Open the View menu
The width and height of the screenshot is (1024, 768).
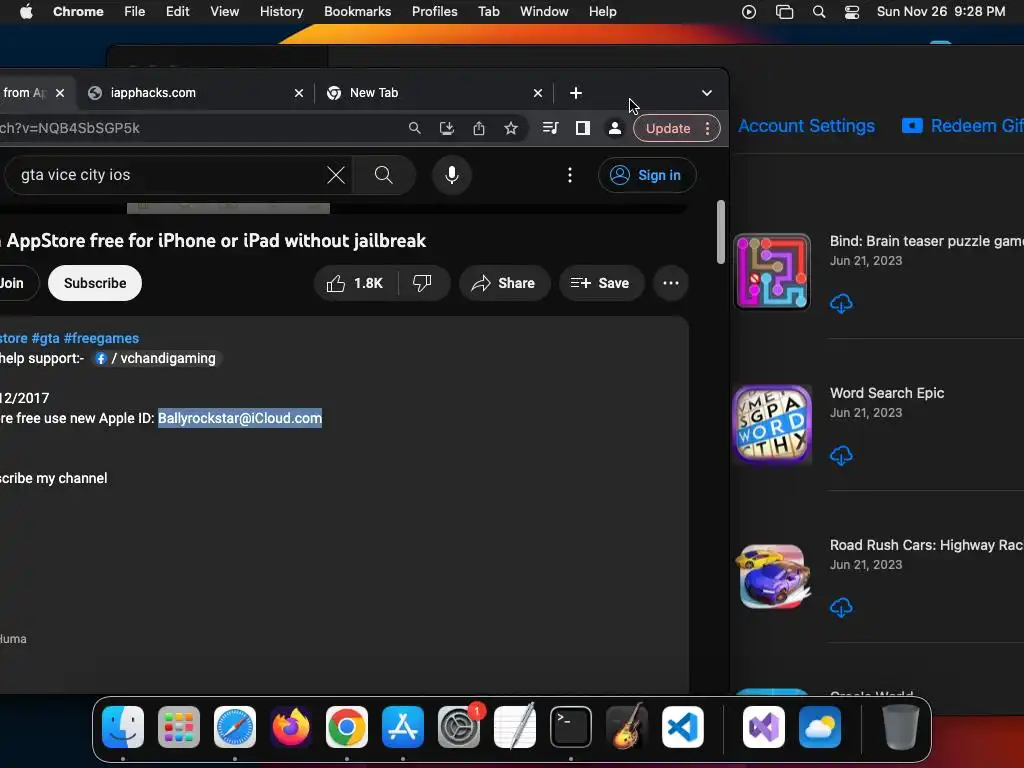(224, 12)
